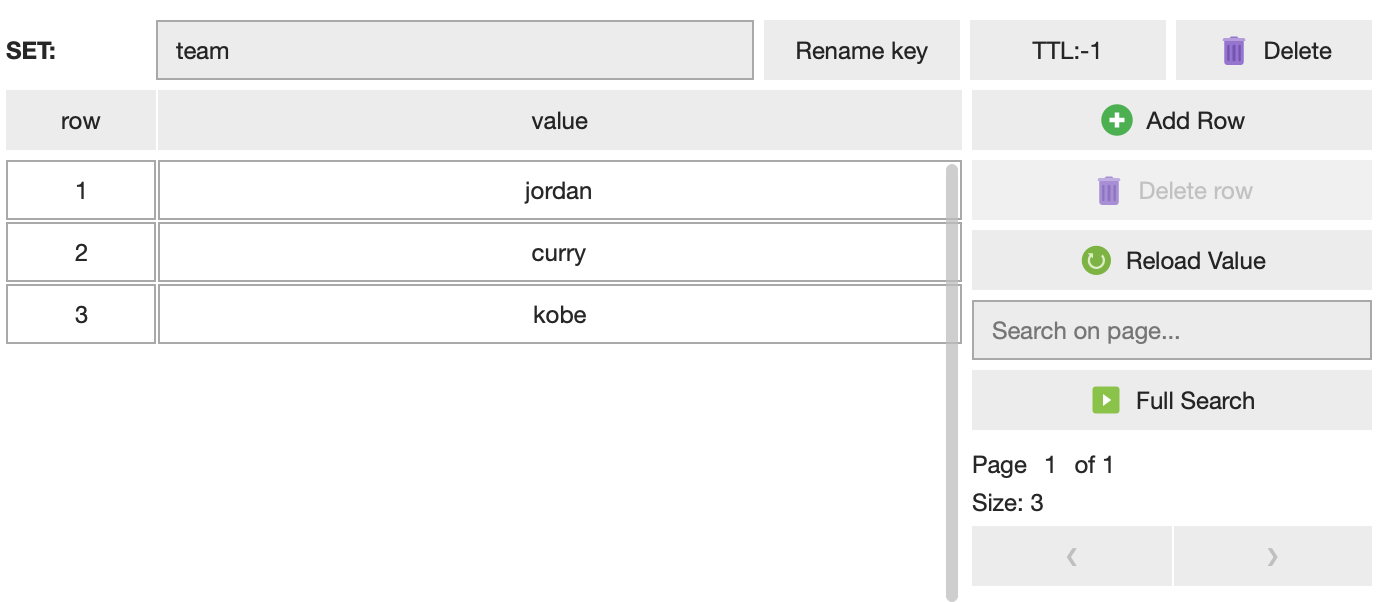Click the Reload Value button label

(1195, 261)
